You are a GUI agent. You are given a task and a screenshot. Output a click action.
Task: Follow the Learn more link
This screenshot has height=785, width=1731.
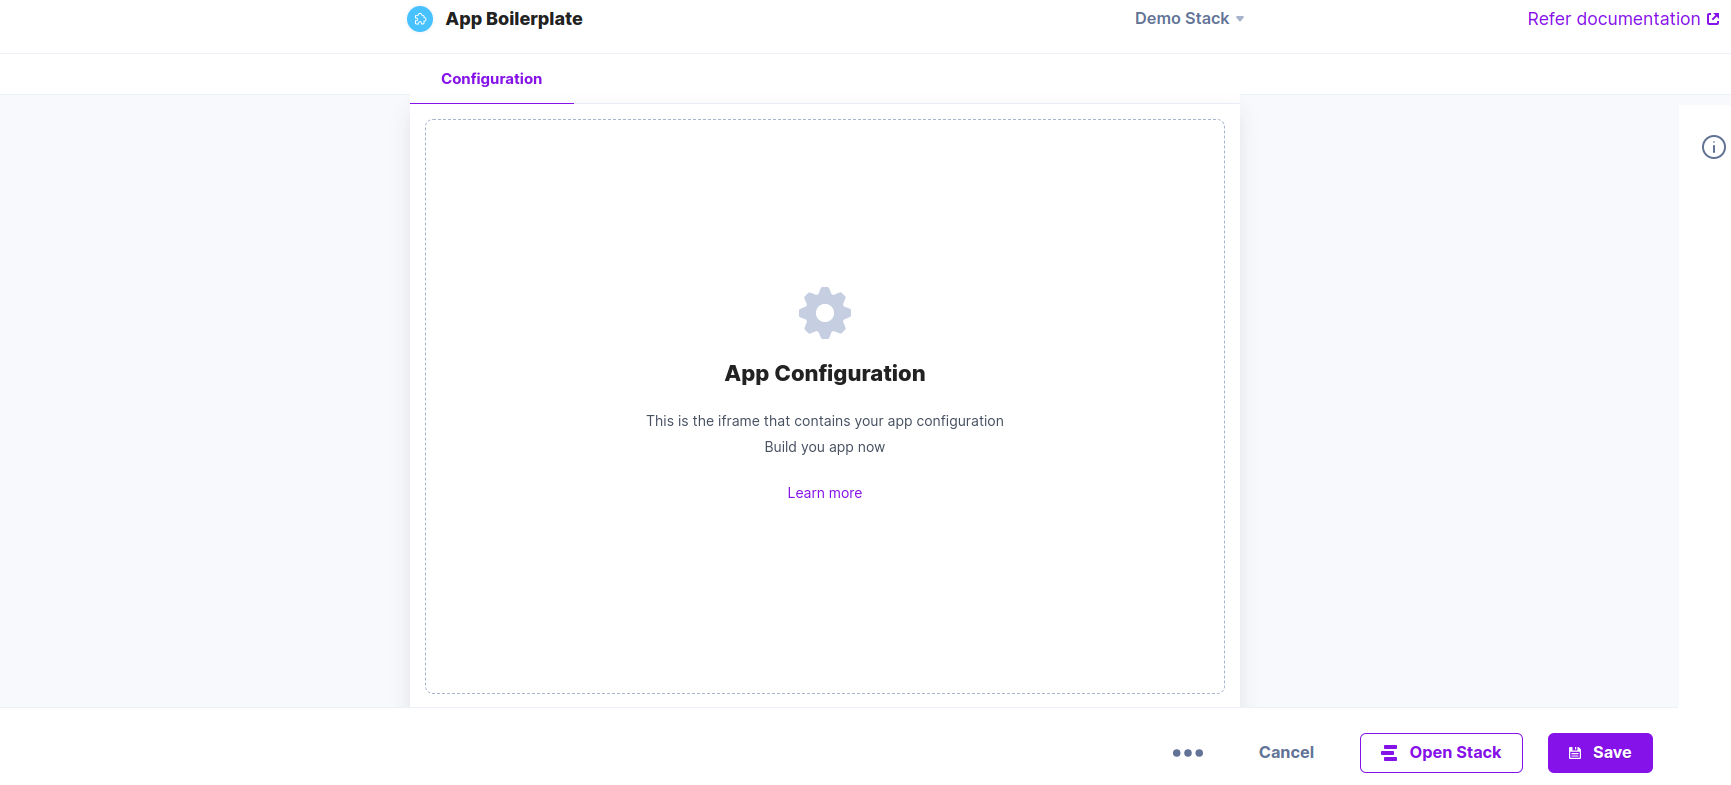point(825,493)
